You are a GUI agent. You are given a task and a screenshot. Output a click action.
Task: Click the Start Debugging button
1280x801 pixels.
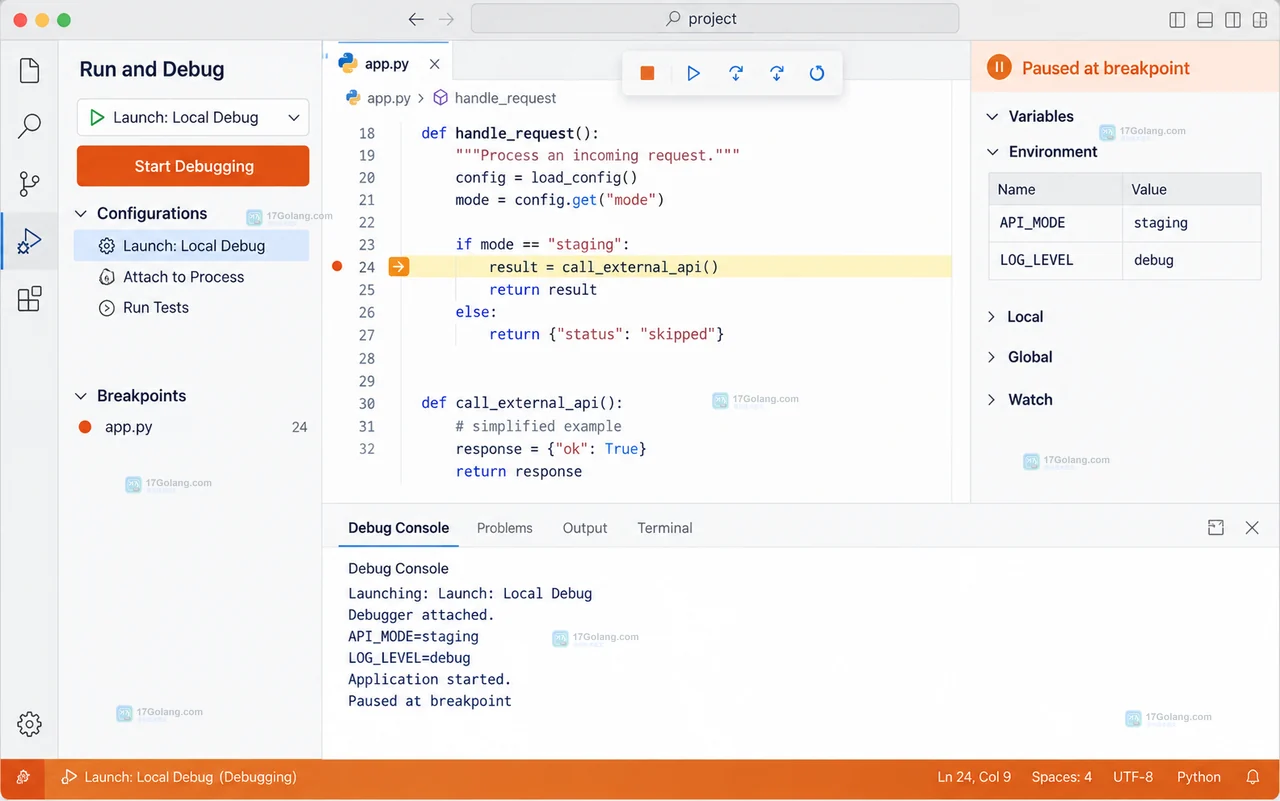tap(193, 166)
